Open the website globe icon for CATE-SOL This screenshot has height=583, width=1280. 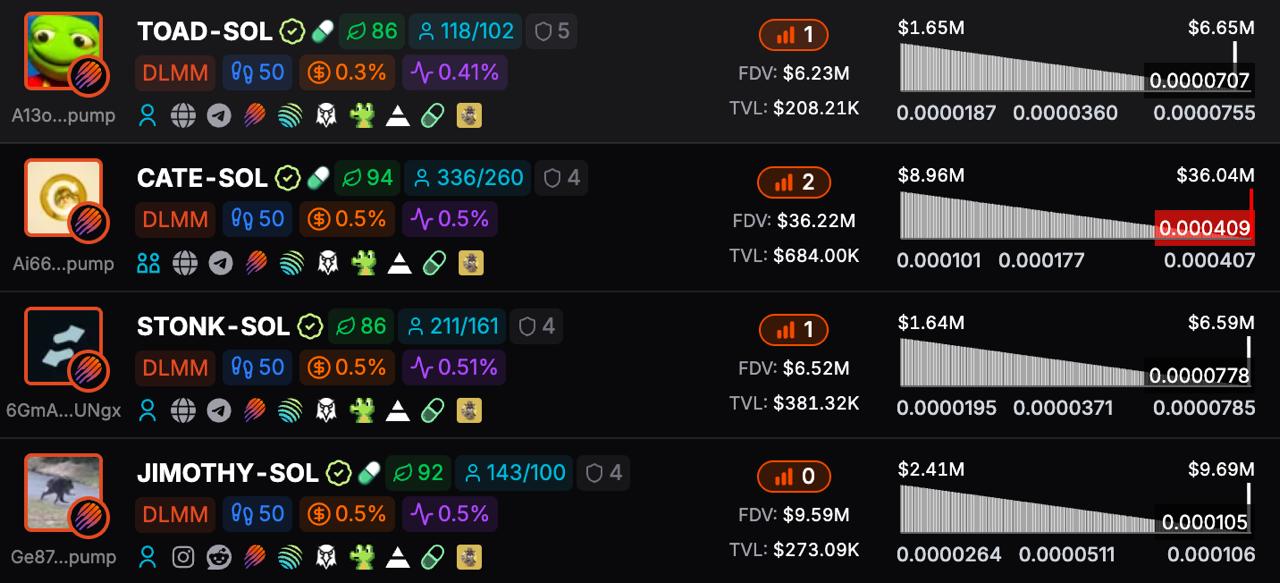(184, 263)
